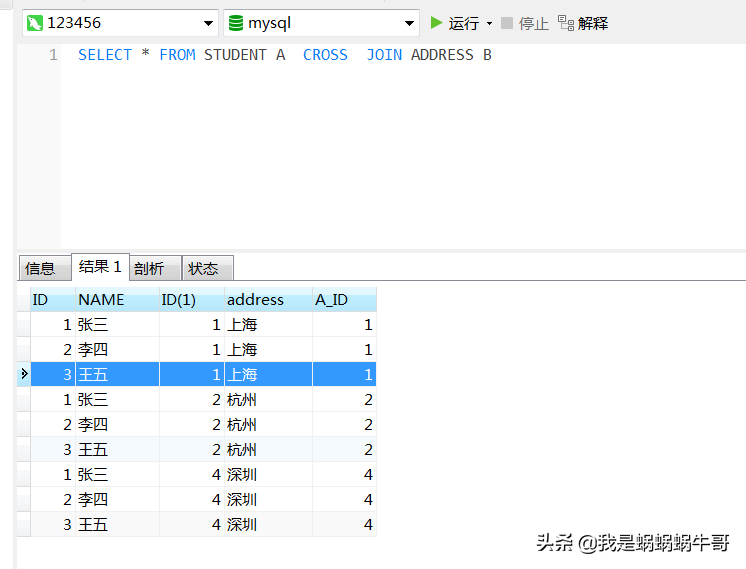Viewport: 746px width, 569px height.
Task: Select 李四 in the 杭州 row
Action: 117,424
